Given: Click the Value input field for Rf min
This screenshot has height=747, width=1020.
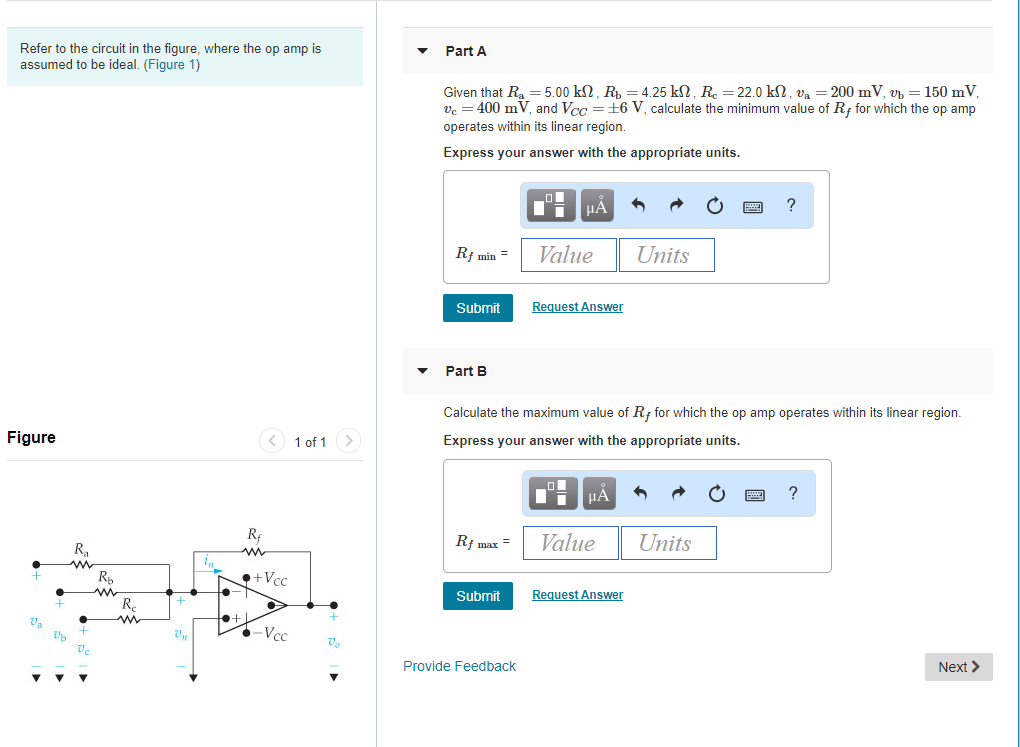Looking at the screenshot, I should coord(568,255).
